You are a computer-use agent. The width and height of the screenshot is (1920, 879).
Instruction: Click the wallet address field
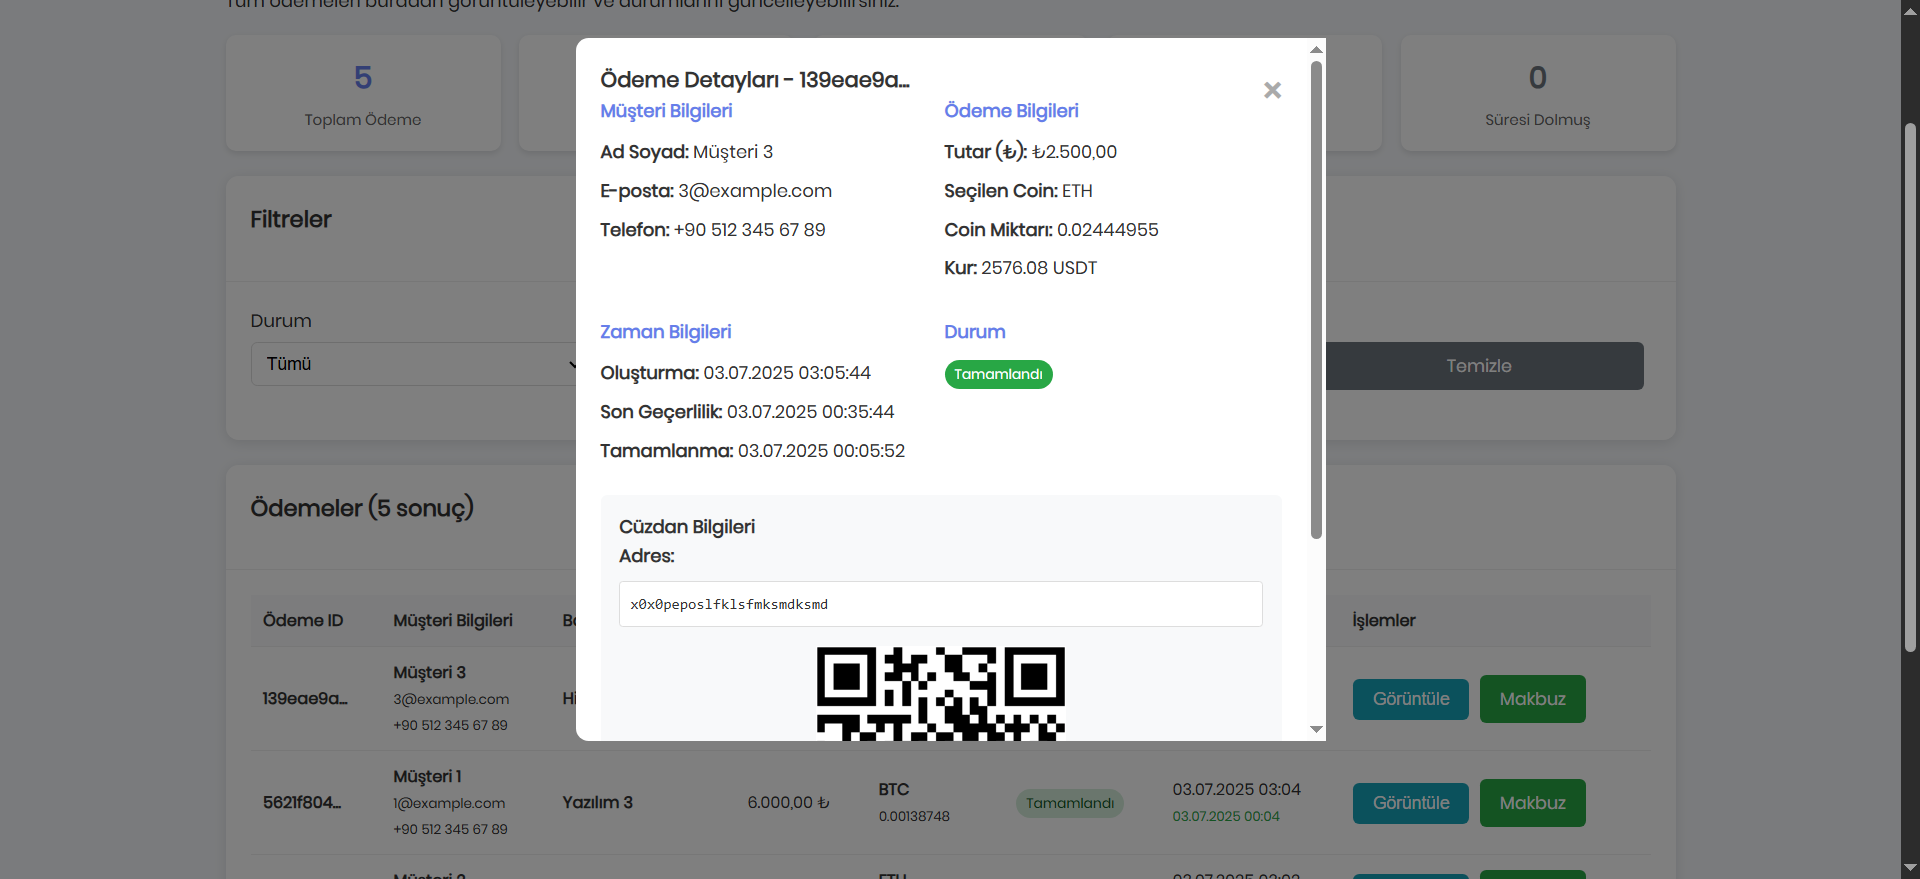point(940,604)
